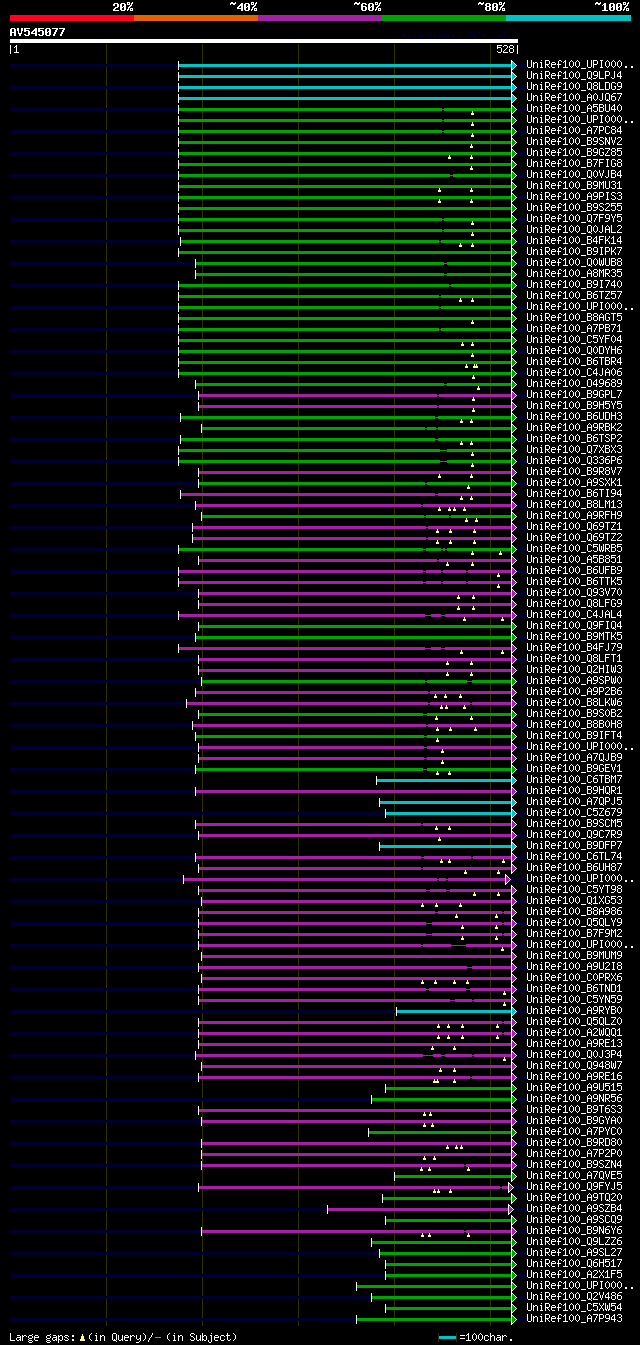
Task: Click the cyan alignment bar for A7QPJ5
Action: [448, 801]
